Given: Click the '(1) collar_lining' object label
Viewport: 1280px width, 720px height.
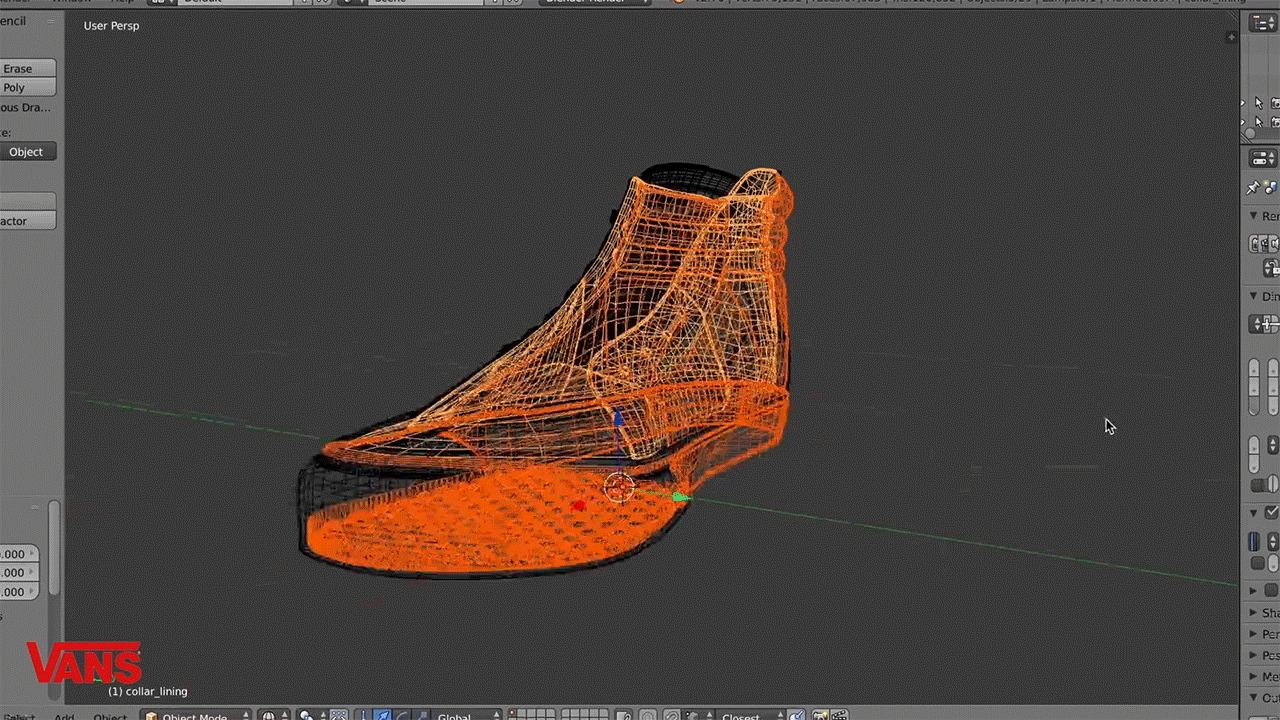Looking at the screenshot, I should [148, 691].
